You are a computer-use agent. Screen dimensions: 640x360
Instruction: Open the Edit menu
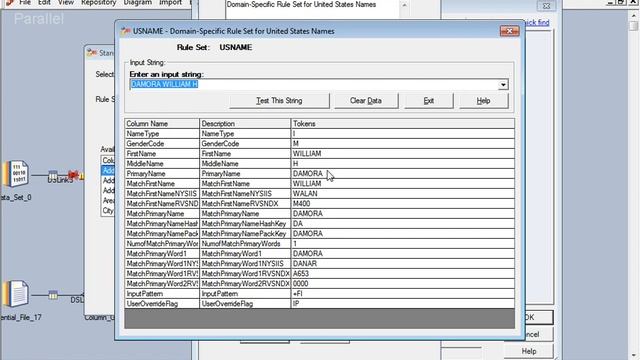(44, 2)
